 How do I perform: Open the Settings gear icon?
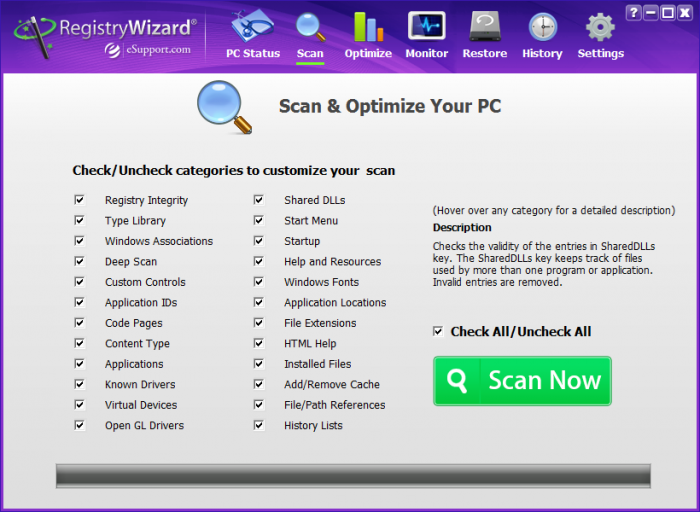pyautogui.click(x=600, y=27)
